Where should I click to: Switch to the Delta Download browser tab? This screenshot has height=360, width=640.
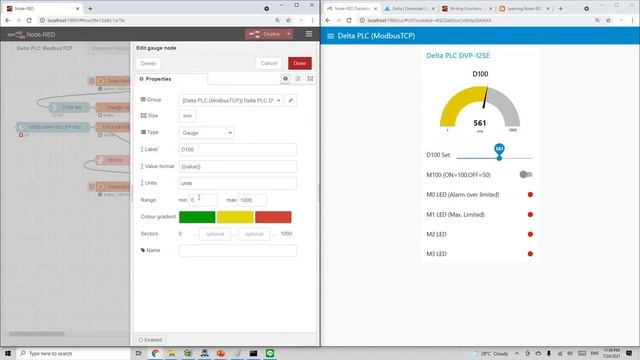(x=409, y=9)
